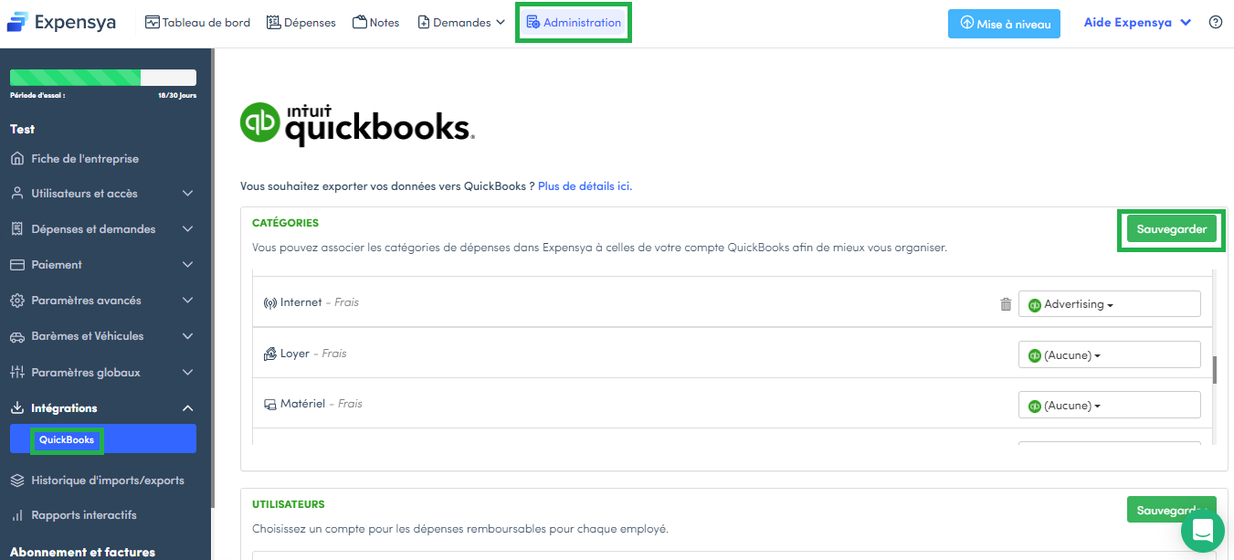This screenshot has width=1234, height=560.
Task: Click the UTILISATEURS section heading
Action: click(x=288, y=504)
